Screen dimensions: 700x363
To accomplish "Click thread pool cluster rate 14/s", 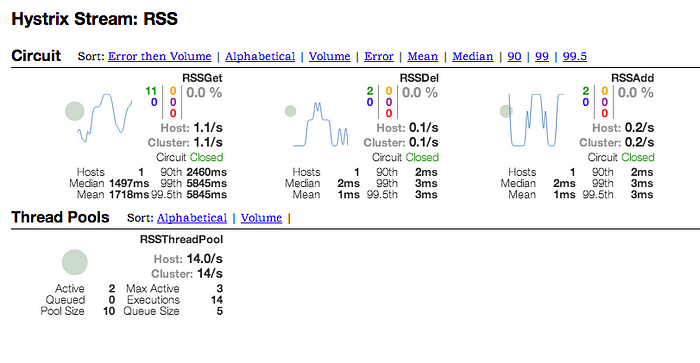I will click(x=210, y=273).
